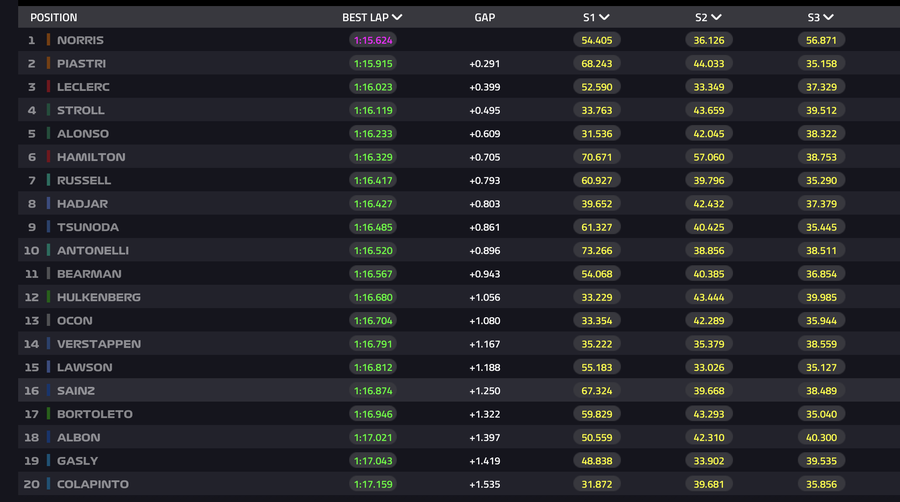Open COLAPINTO's driver entry

(93, 484)
